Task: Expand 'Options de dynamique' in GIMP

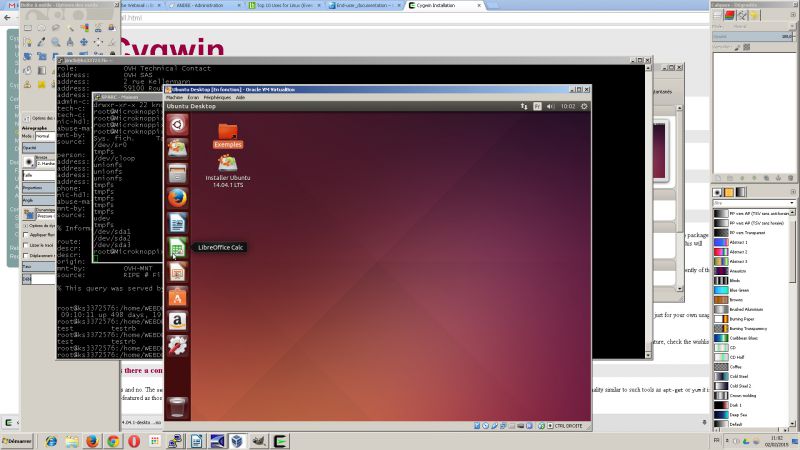Action: [x=26, y=226]
